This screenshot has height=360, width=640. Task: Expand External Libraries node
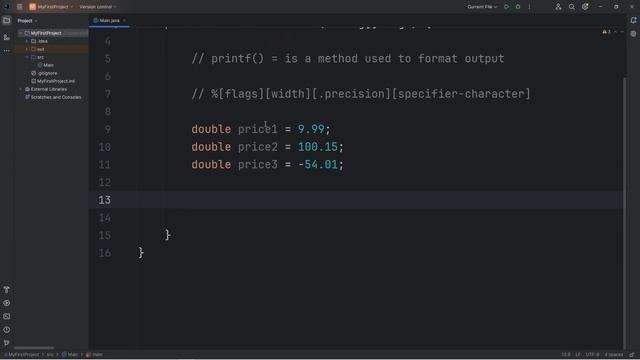coord(20,89)
